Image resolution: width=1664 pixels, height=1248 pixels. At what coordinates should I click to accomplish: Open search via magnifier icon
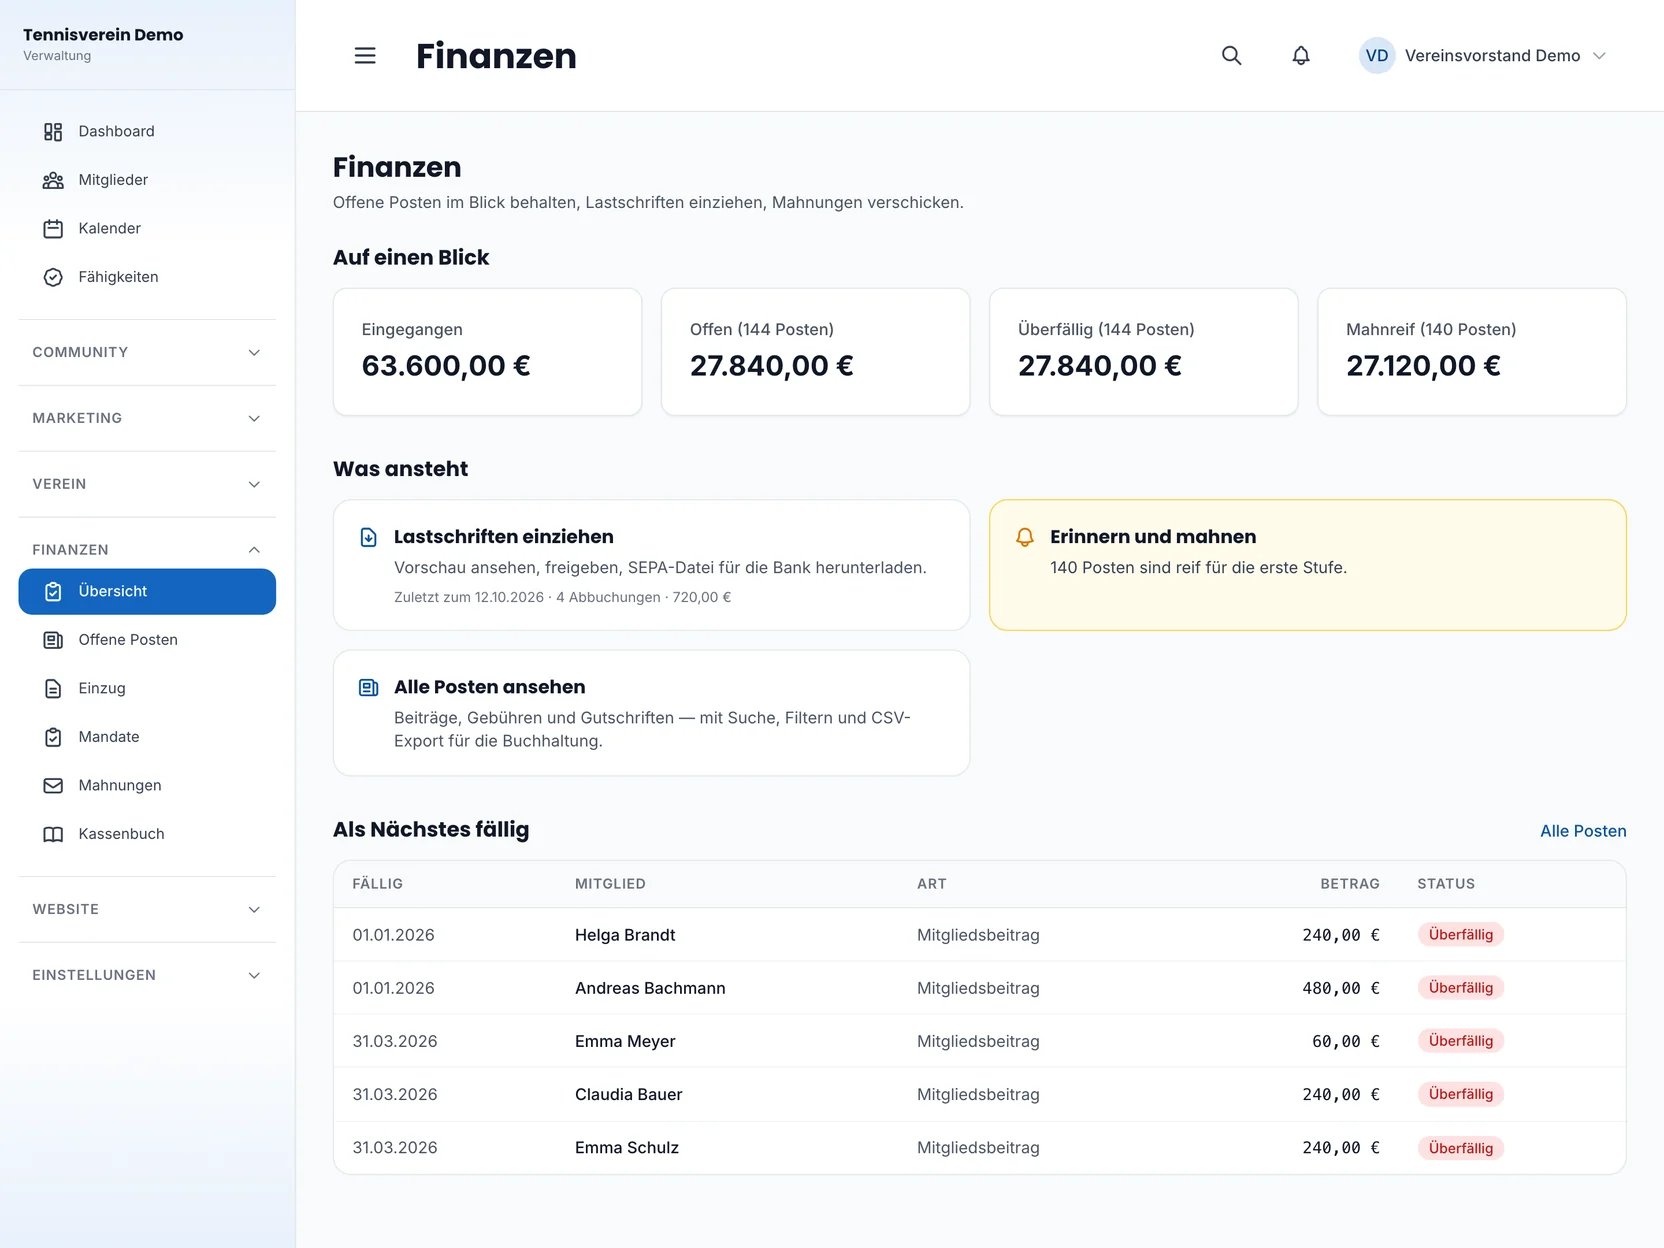point(1231,56)
